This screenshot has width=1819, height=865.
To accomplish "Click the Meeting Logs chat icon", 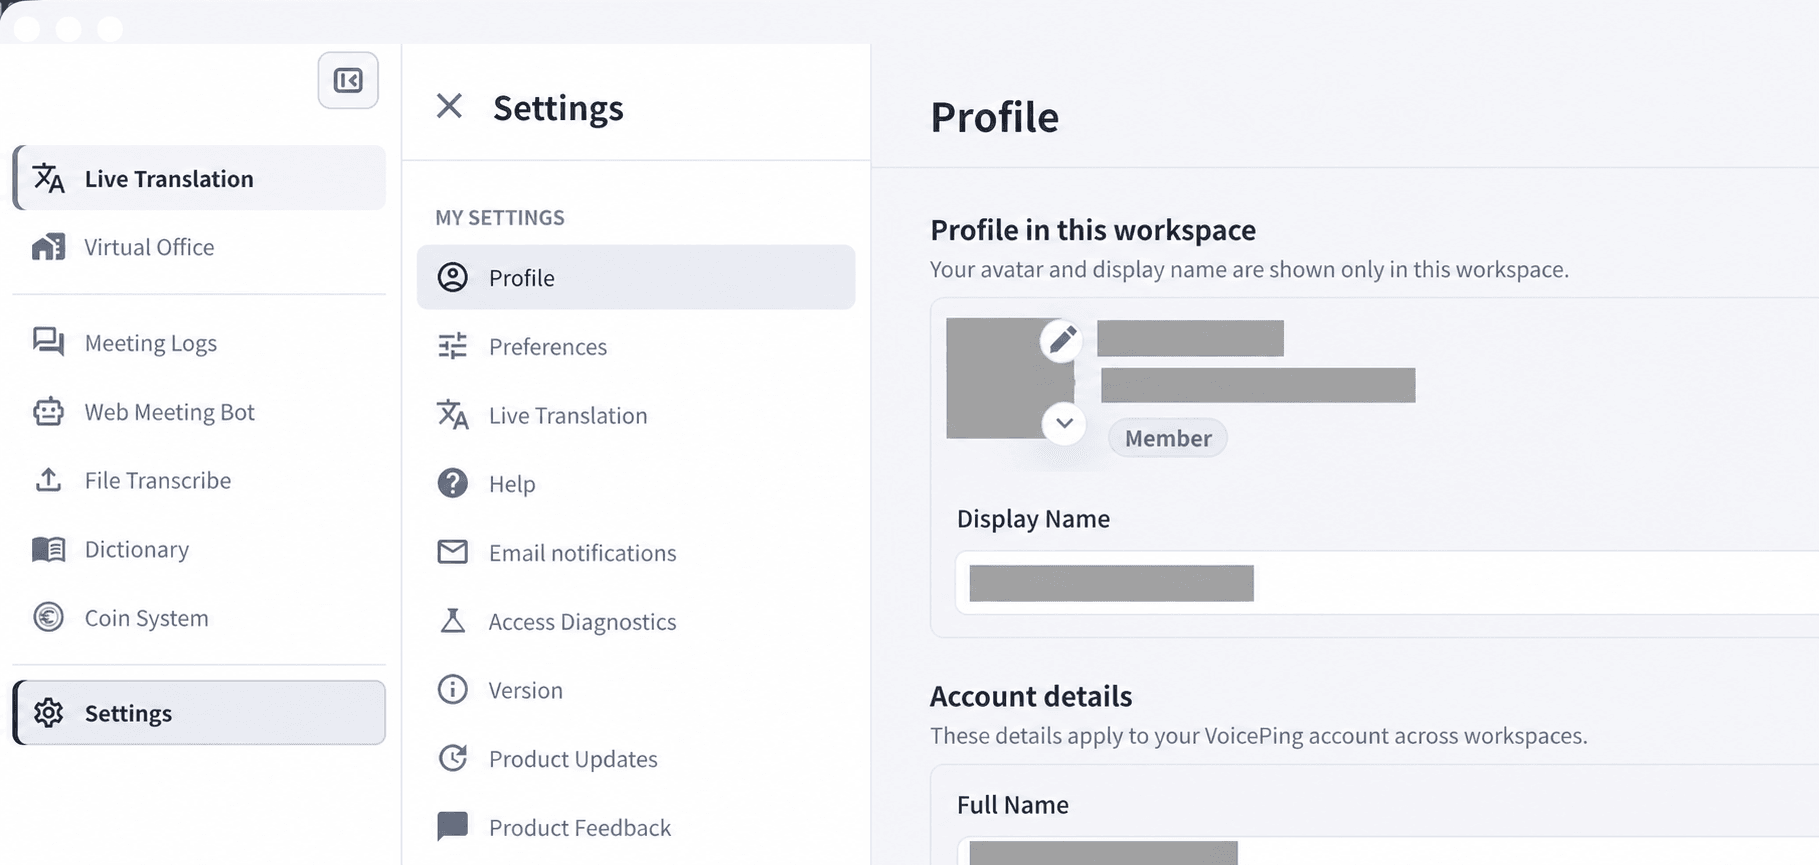I will [48, 342].
